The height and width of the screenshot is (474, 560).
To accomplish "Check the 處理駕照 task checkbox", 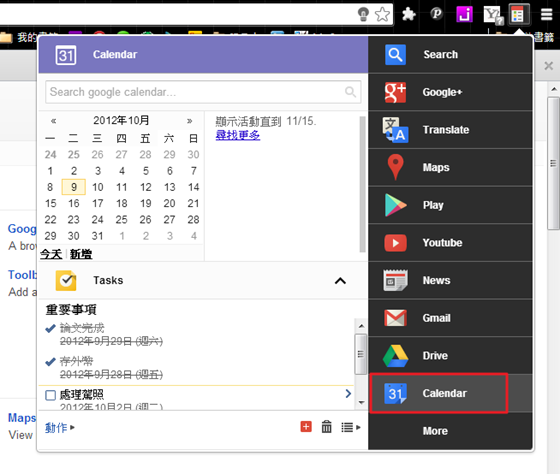I will [50, 395].
